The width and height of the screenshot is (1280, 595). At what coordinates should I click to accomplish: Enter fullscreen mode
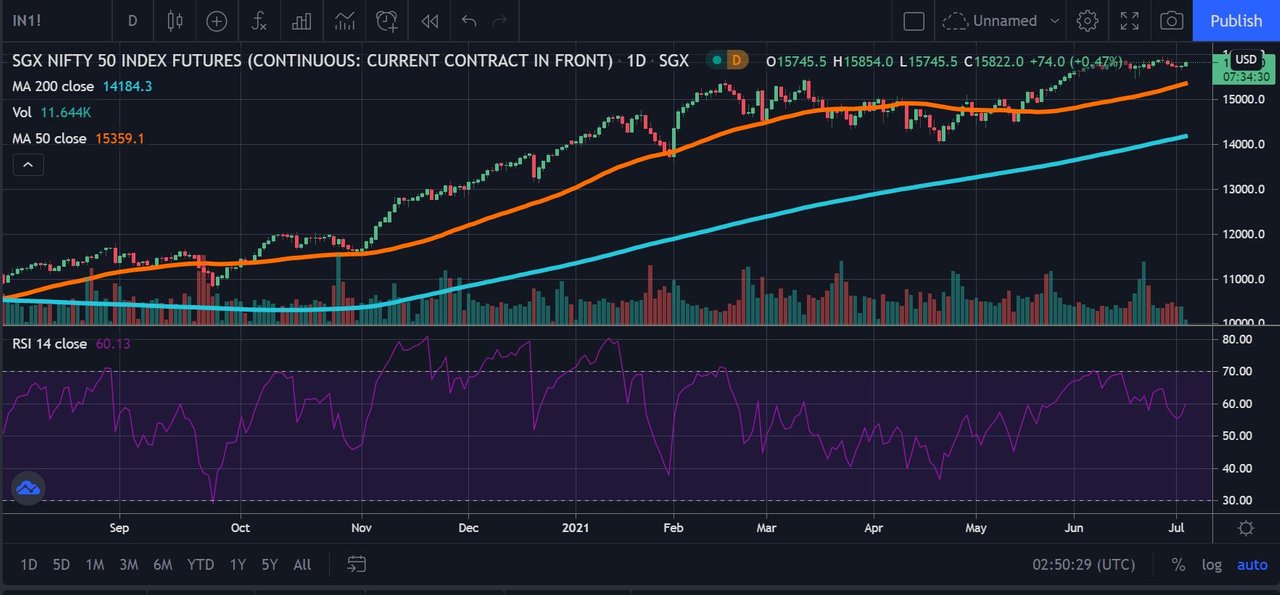pos(1130,20)
